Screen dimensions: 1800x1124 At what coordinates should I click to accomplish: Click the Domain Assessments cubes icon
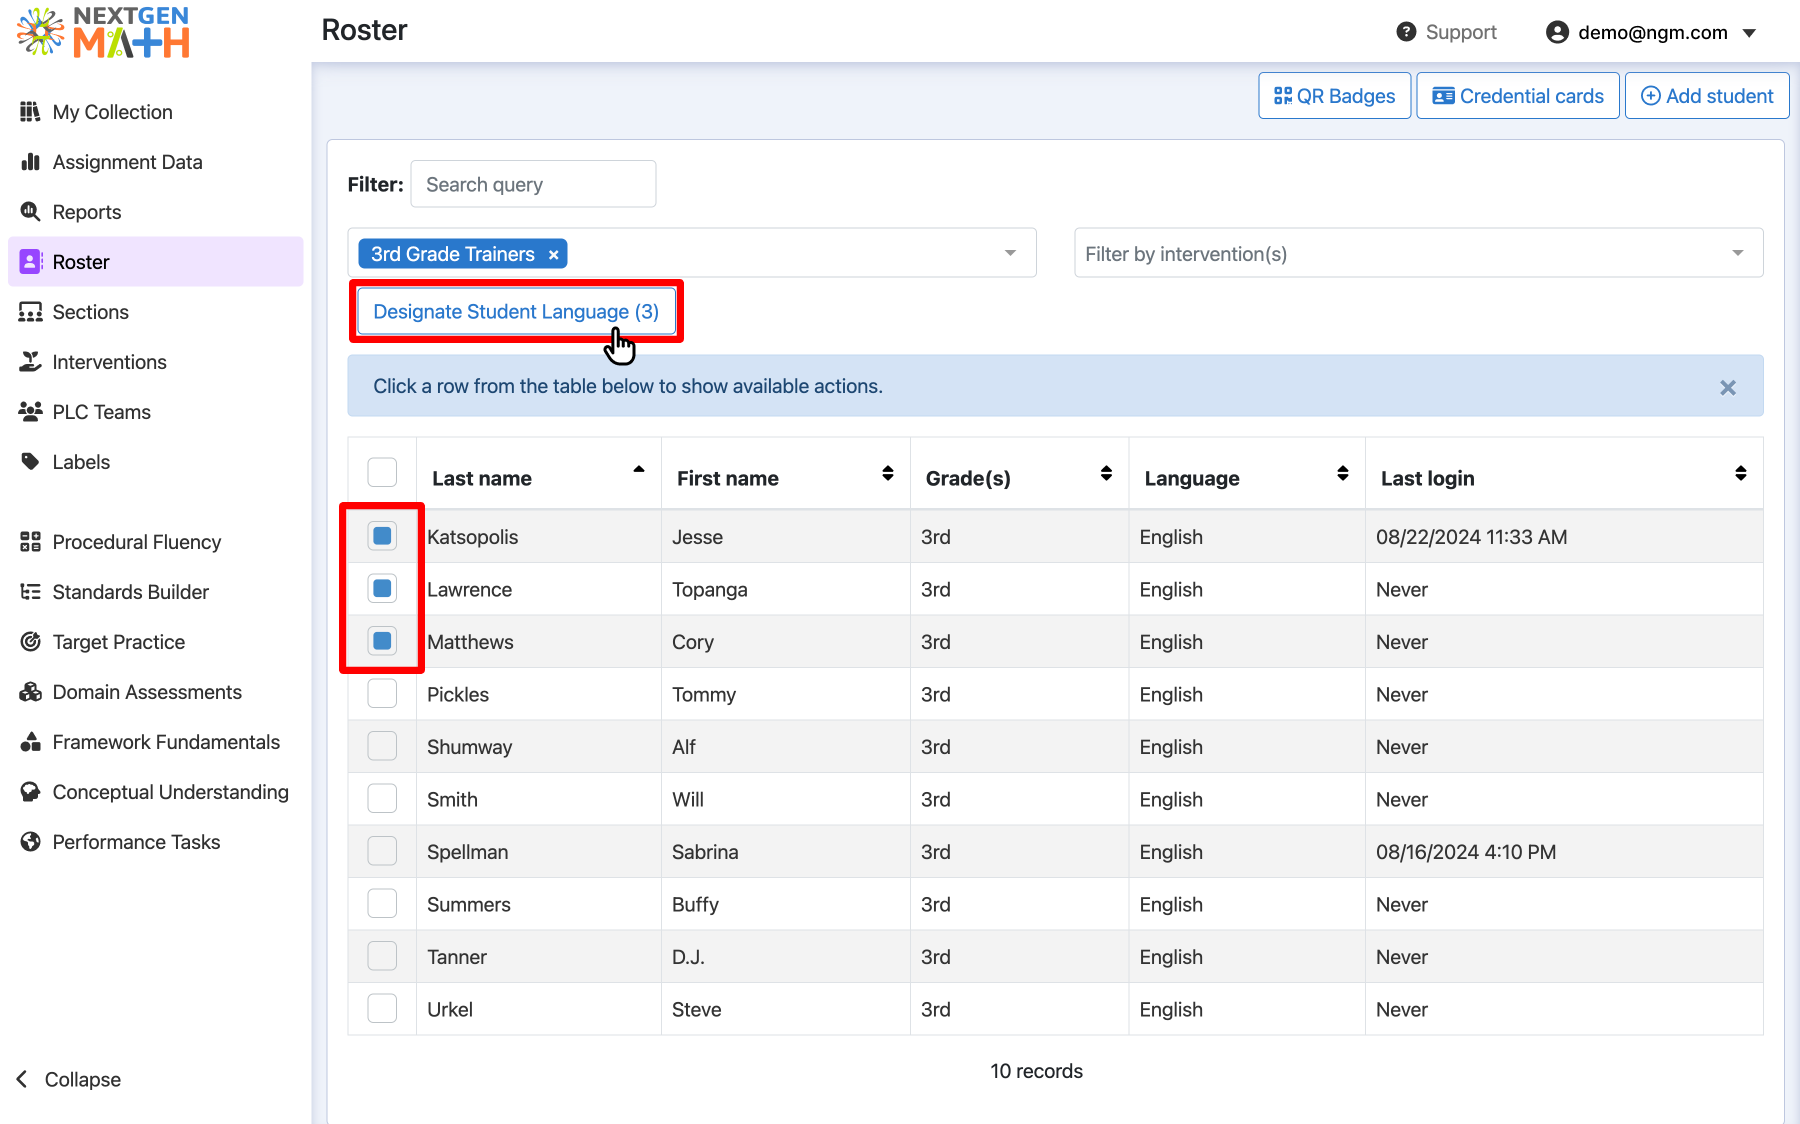tap(30, 692)
